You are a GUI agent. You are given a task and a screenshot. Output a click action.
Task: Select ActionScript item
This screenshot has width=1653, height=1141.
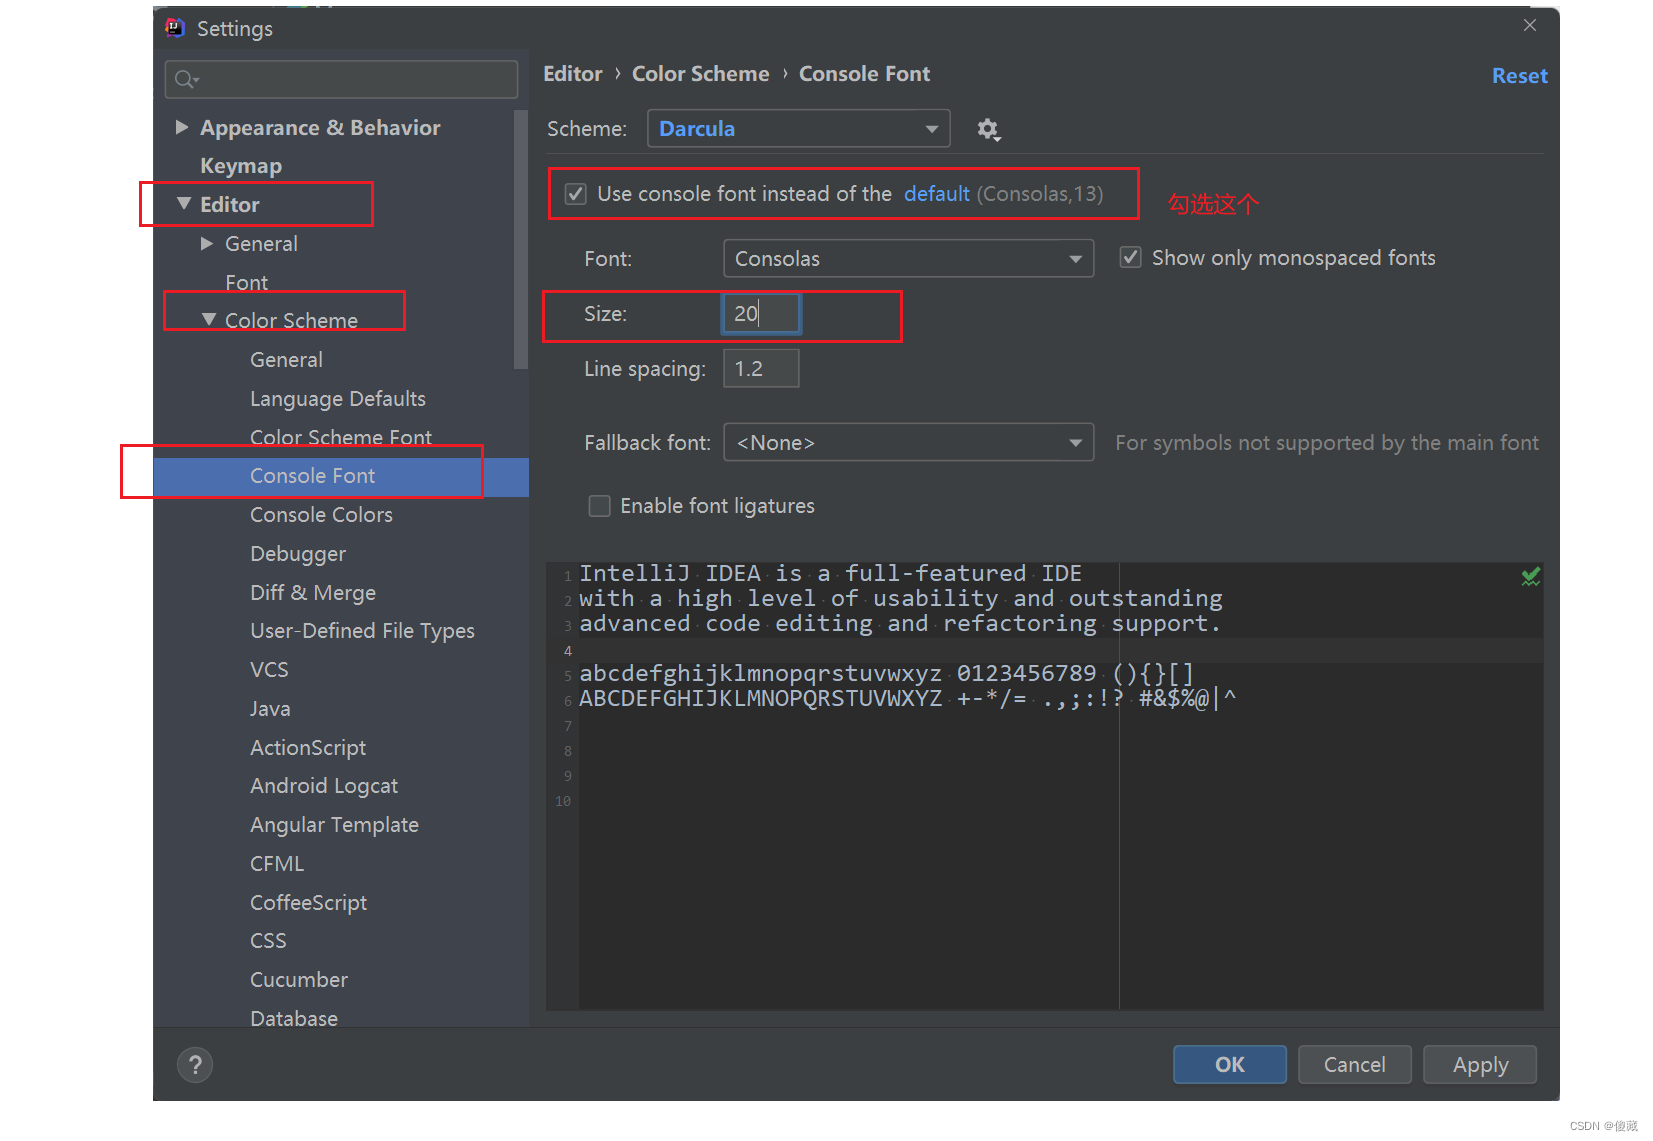[308, 748]
